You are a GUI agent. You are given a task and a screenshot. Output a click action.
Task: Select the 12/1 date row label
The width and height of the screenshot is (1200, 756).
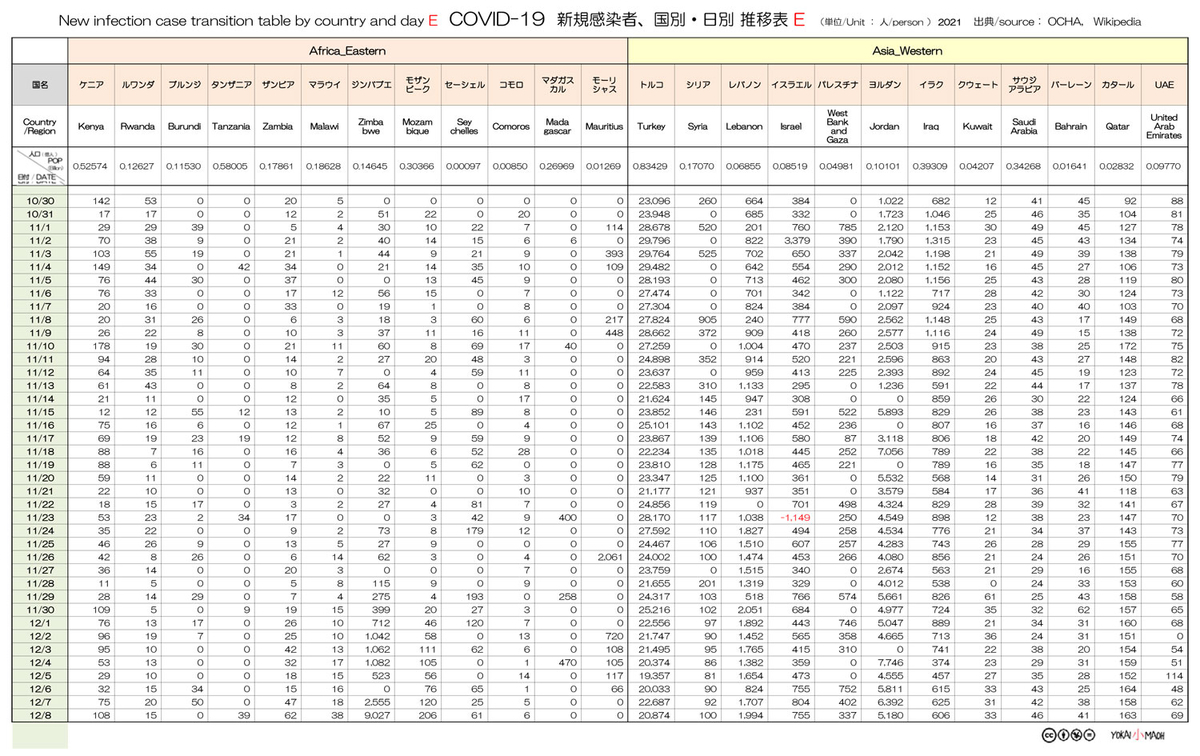41,622
